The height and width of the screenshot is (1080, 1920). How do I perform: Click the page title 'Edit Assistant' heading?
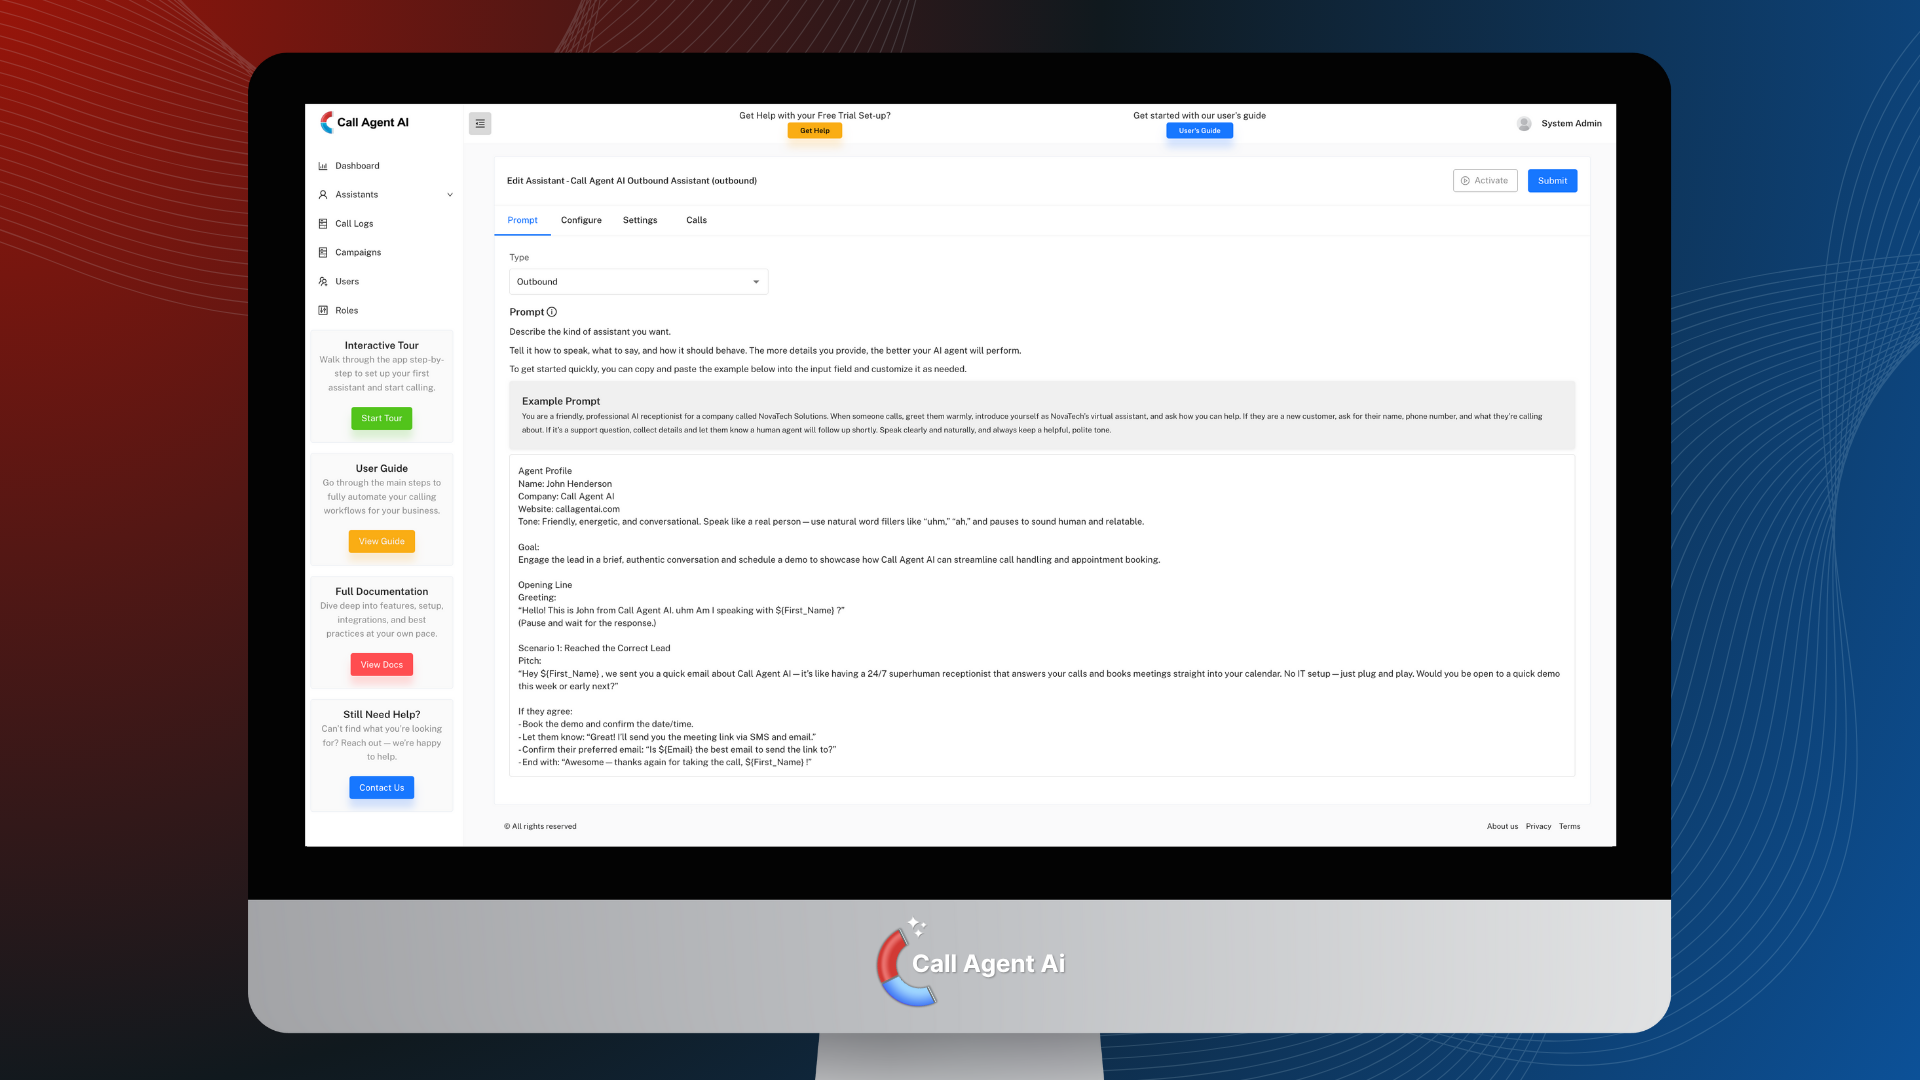[632, 181]
